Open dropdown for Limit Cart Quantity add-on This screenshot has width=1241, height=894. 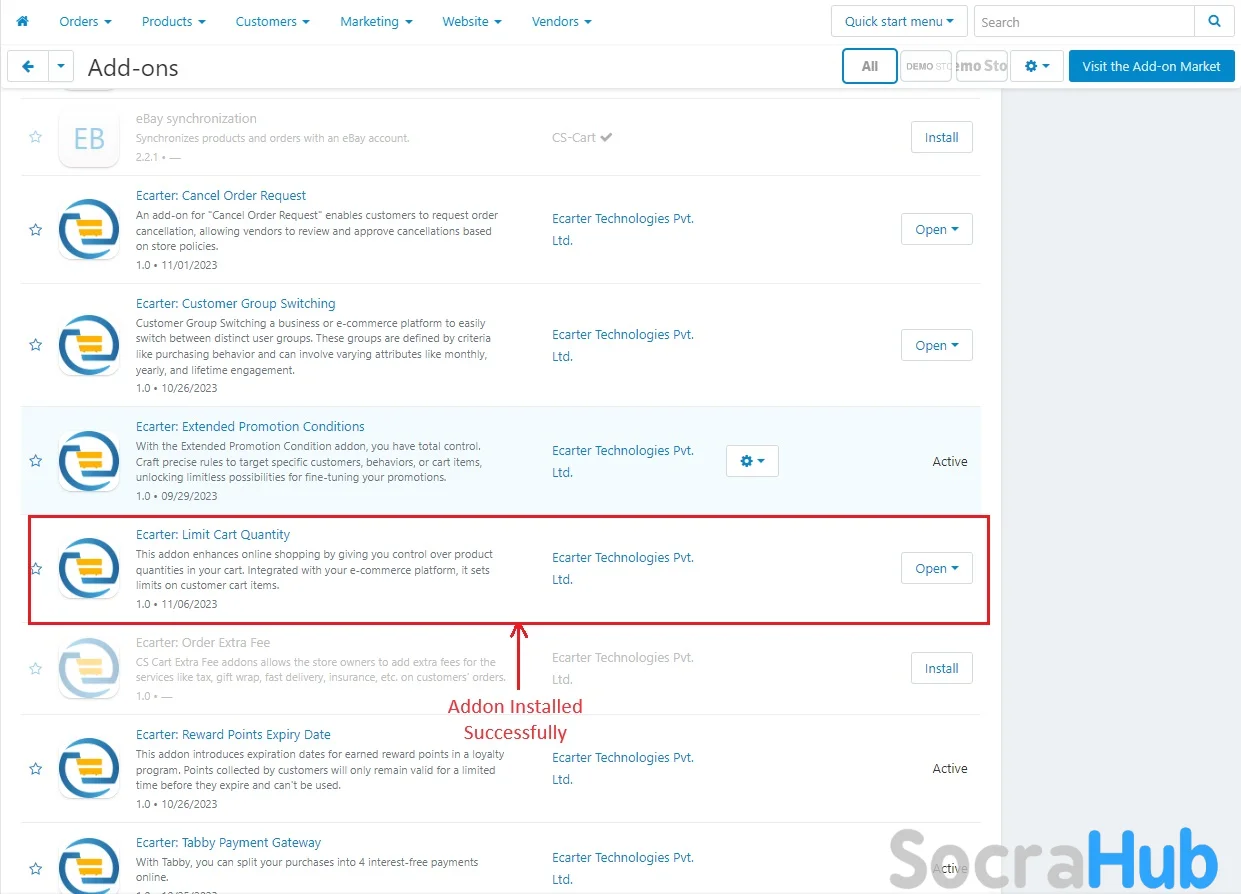coord(937,568)
